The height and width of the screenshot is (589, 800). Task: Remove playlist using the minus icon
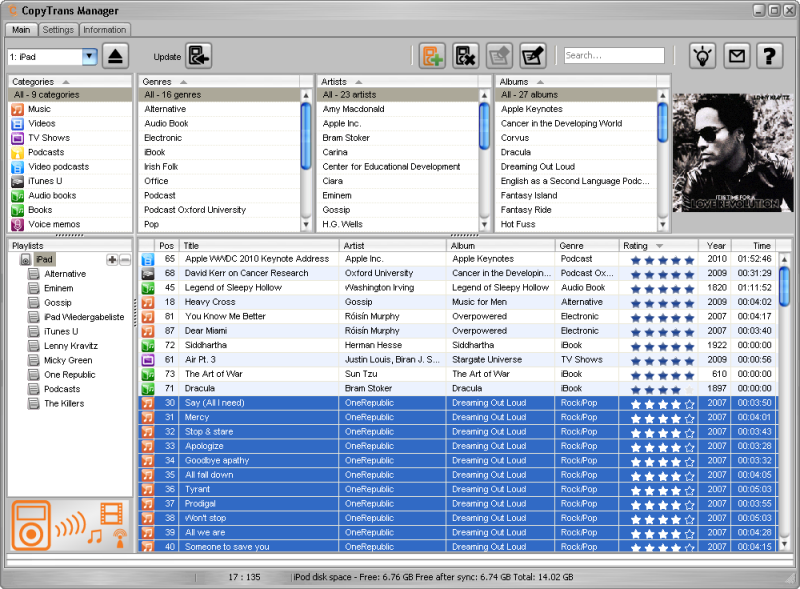[125, 260]
